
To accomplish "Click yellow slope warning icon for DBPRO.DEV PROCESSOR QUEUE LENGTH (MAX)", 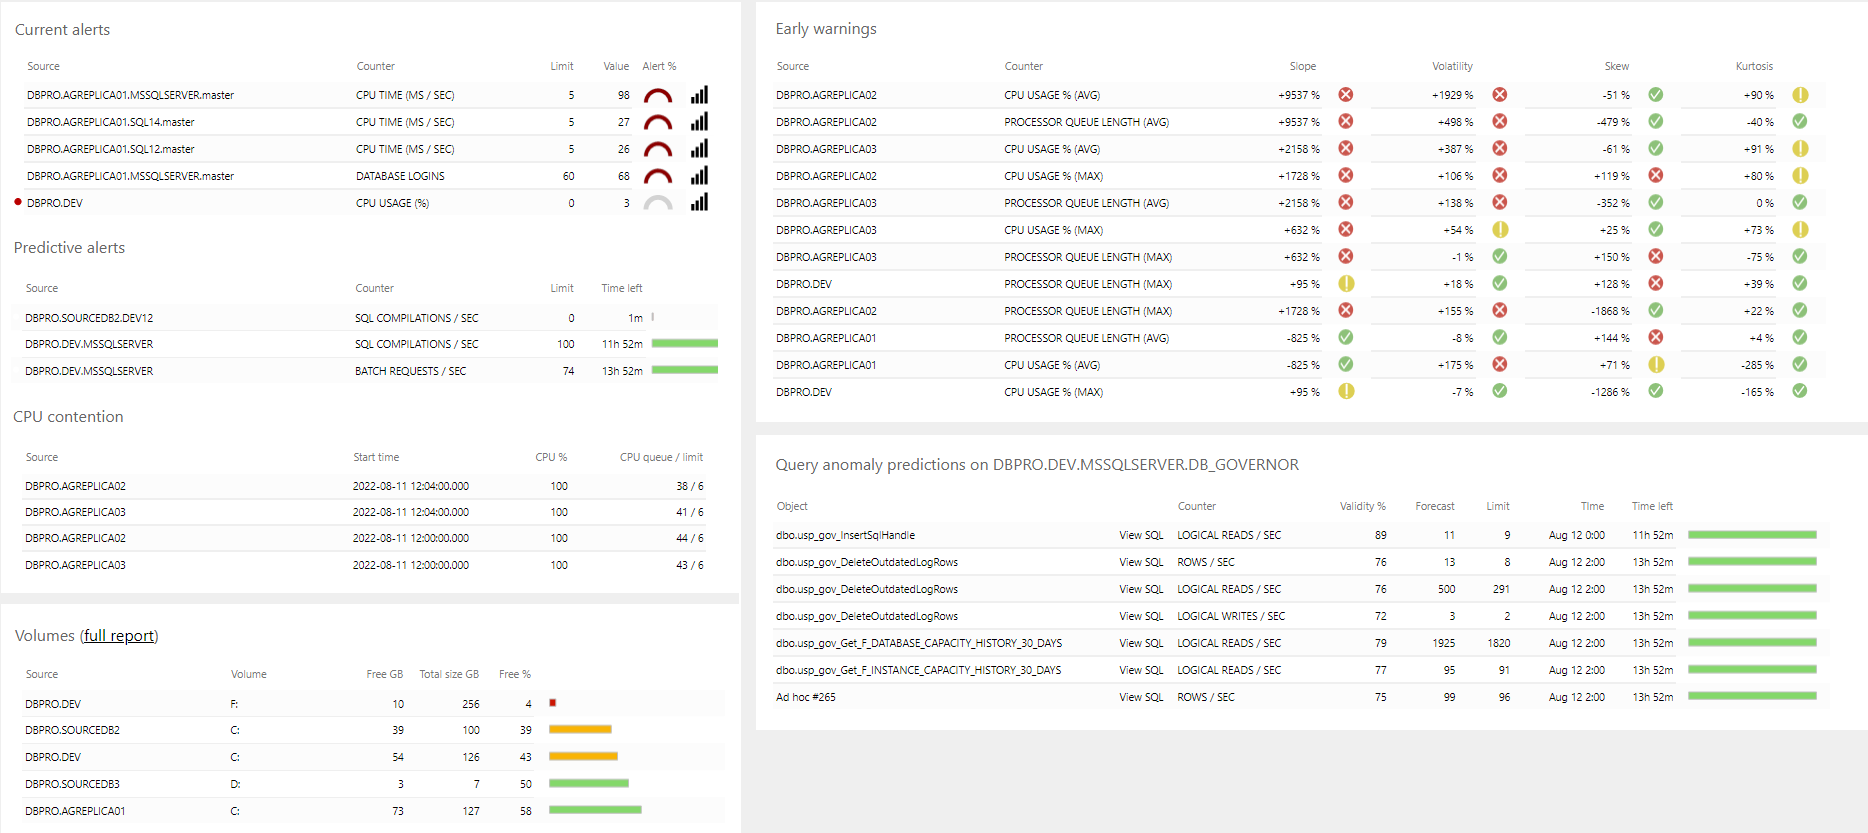I will [1346, 283].
